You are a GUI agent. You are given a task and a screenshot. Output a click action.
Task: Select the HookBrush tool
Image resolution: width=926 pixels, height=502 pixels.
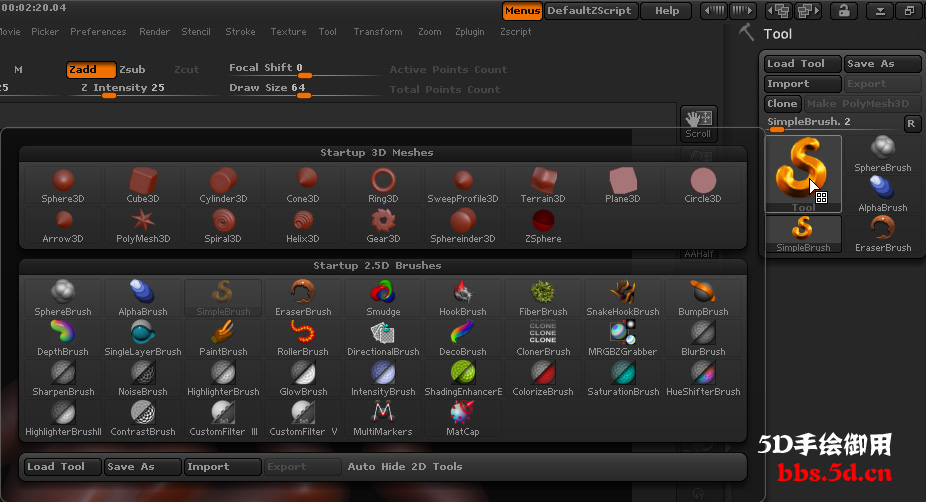point(463,298)
